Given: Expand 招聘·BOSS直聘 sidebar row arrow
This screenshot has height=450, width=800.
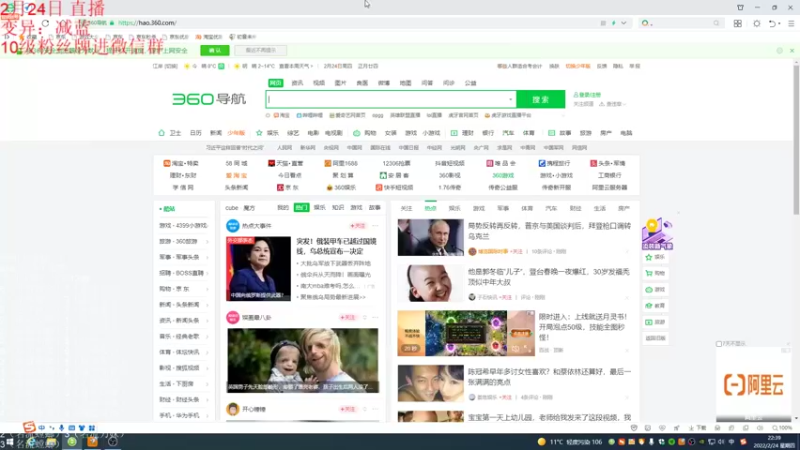Looking at the screenshot, I should pyautogui.click(x=208, y=273).
